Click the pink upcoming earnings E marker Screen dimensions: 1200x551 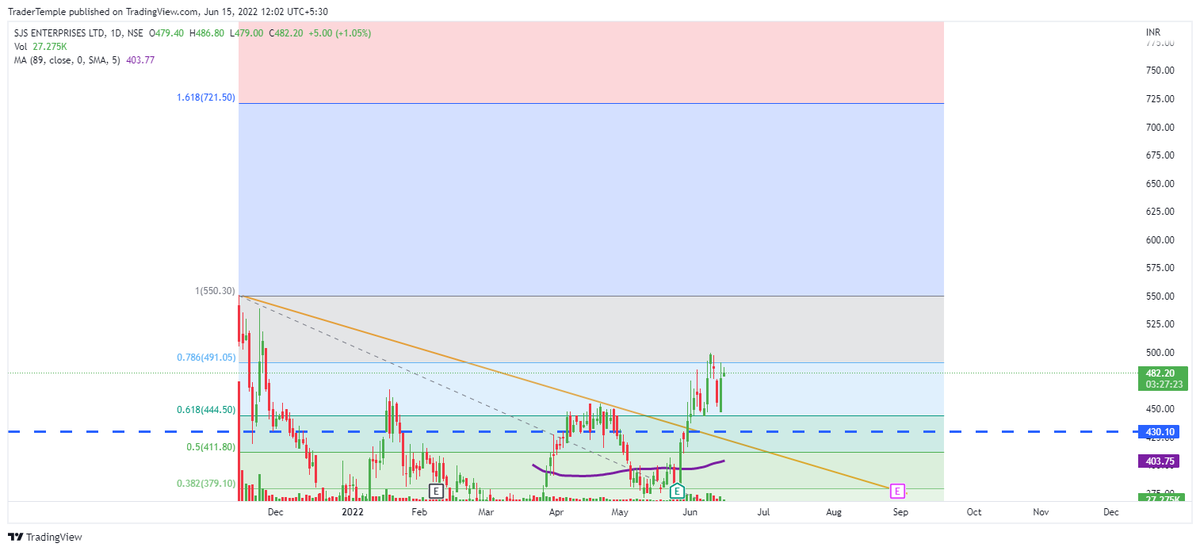(x=898, y=491)
